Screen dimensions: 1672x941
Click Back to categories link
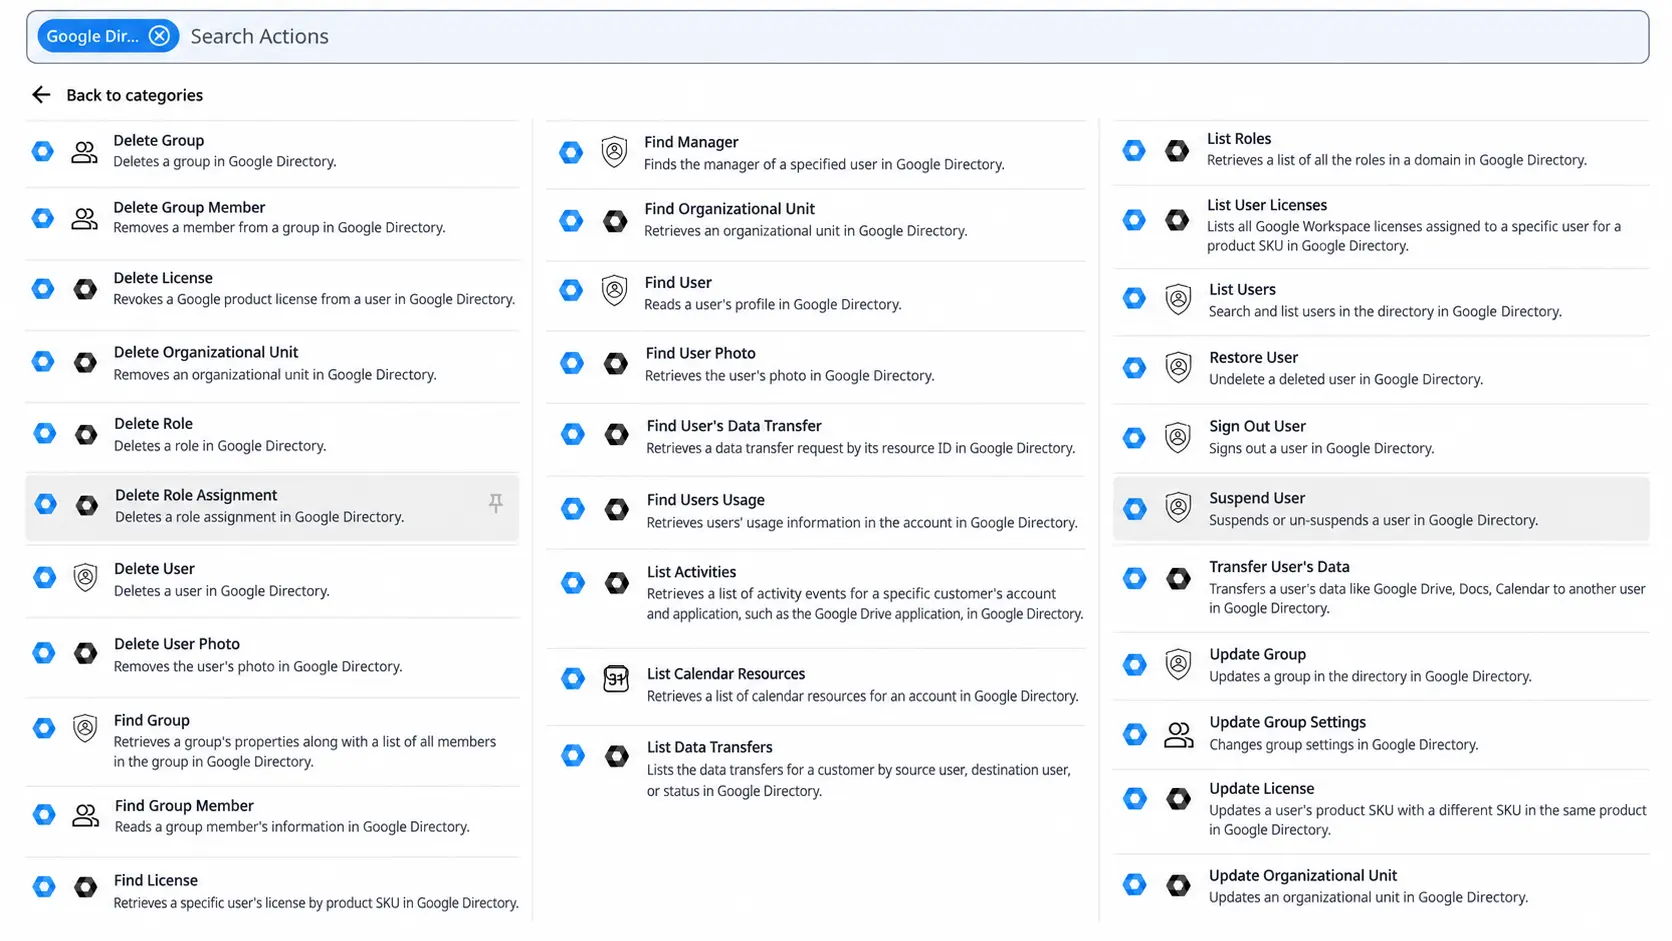point(134,95)
